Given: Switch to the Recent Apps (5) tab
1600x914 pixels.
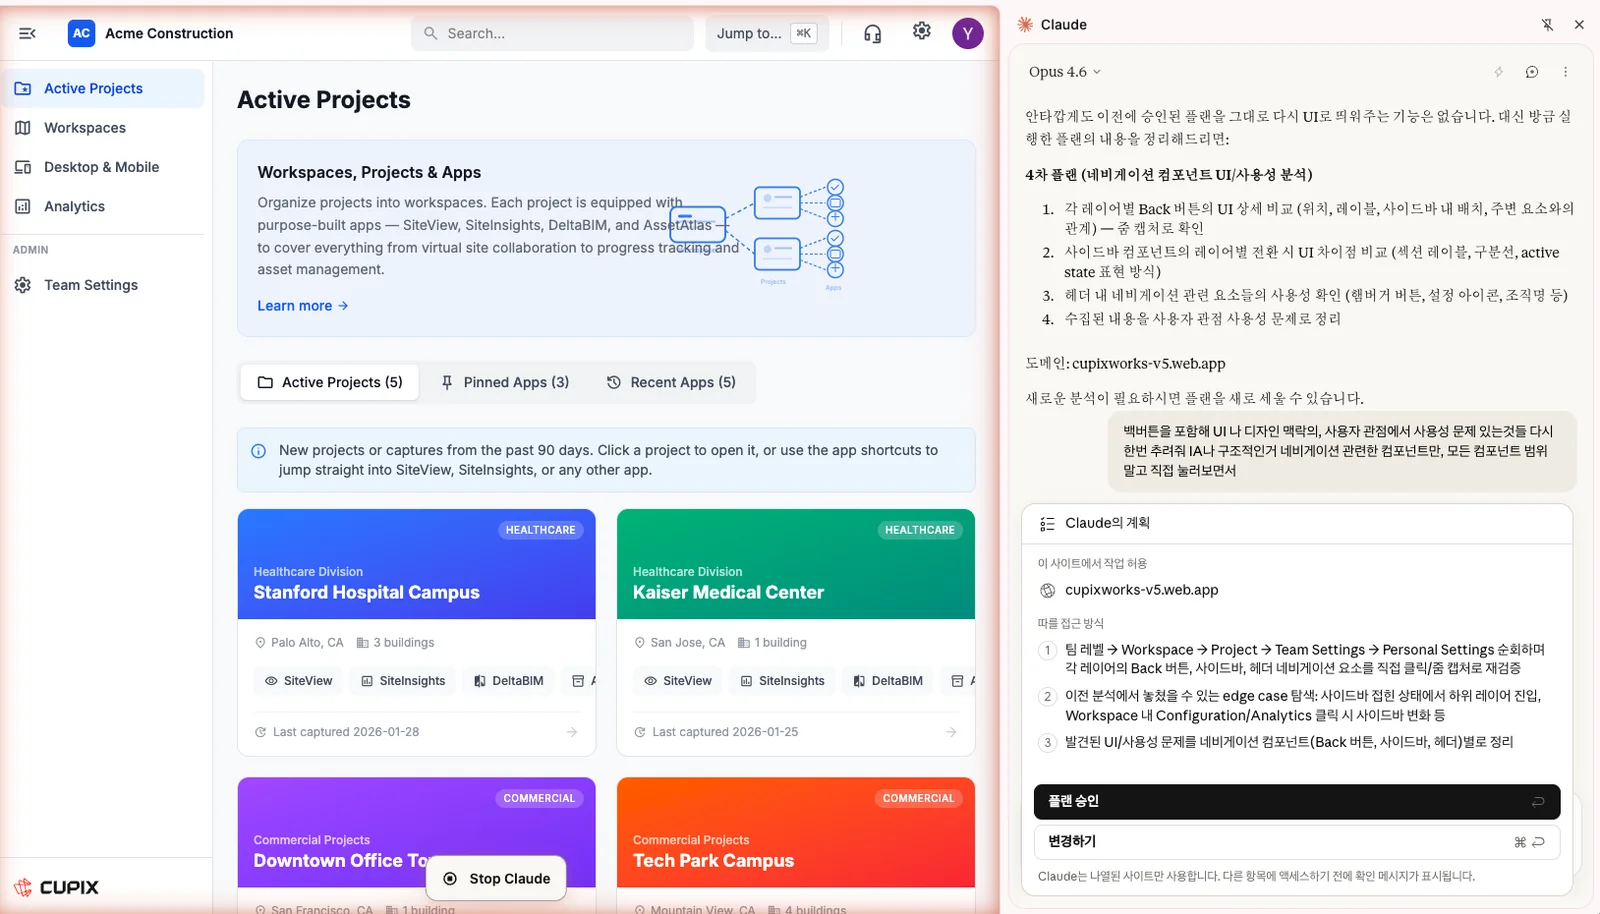Looking at the screenshot, I should click(672, 382).
